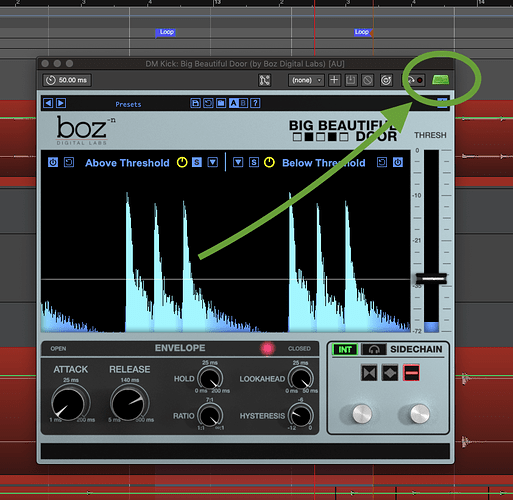Click the plugin routing icon in header
The width and height of the screenshot is (513, 500).
point(264,80)
